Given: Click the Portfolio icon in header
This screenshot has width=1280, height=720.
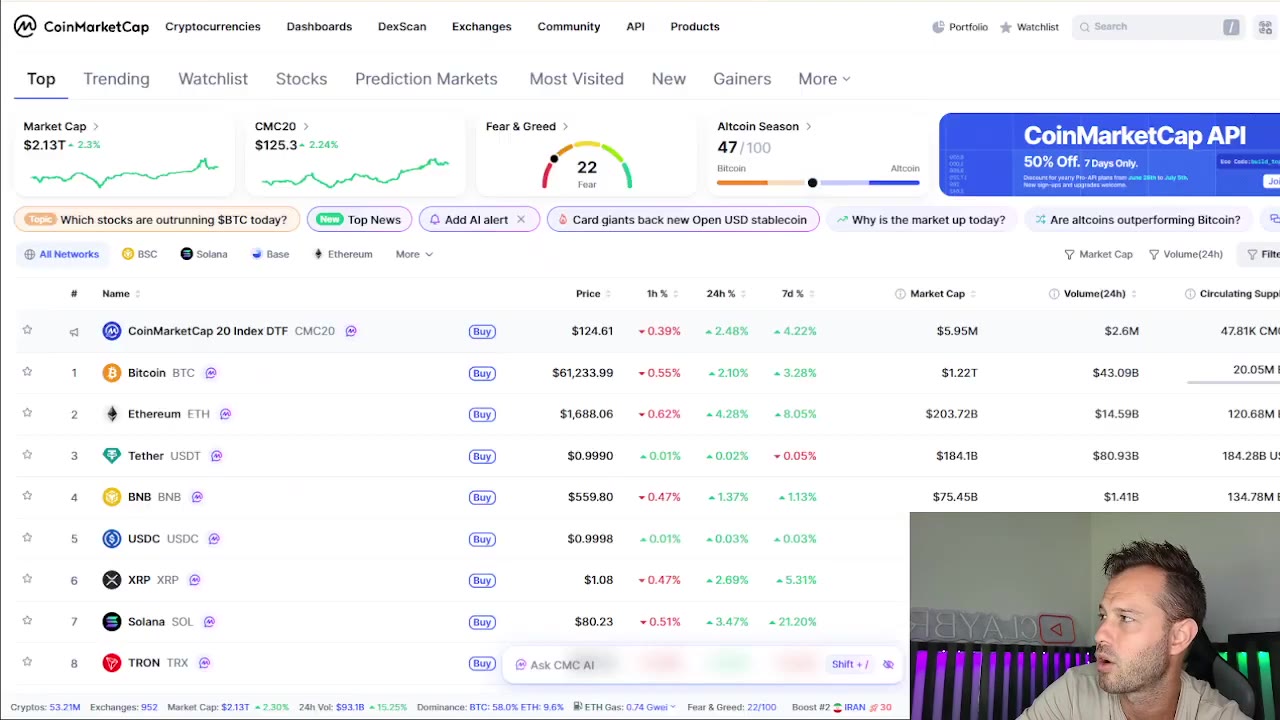Looking at the screenshot, I should [938, 27].
